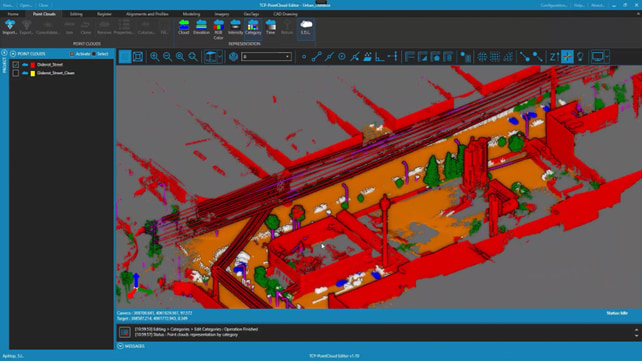The height and width of the screenshot is (361, 642).
Task: Click the solid blue square view icon
Action: click(125, 56)
